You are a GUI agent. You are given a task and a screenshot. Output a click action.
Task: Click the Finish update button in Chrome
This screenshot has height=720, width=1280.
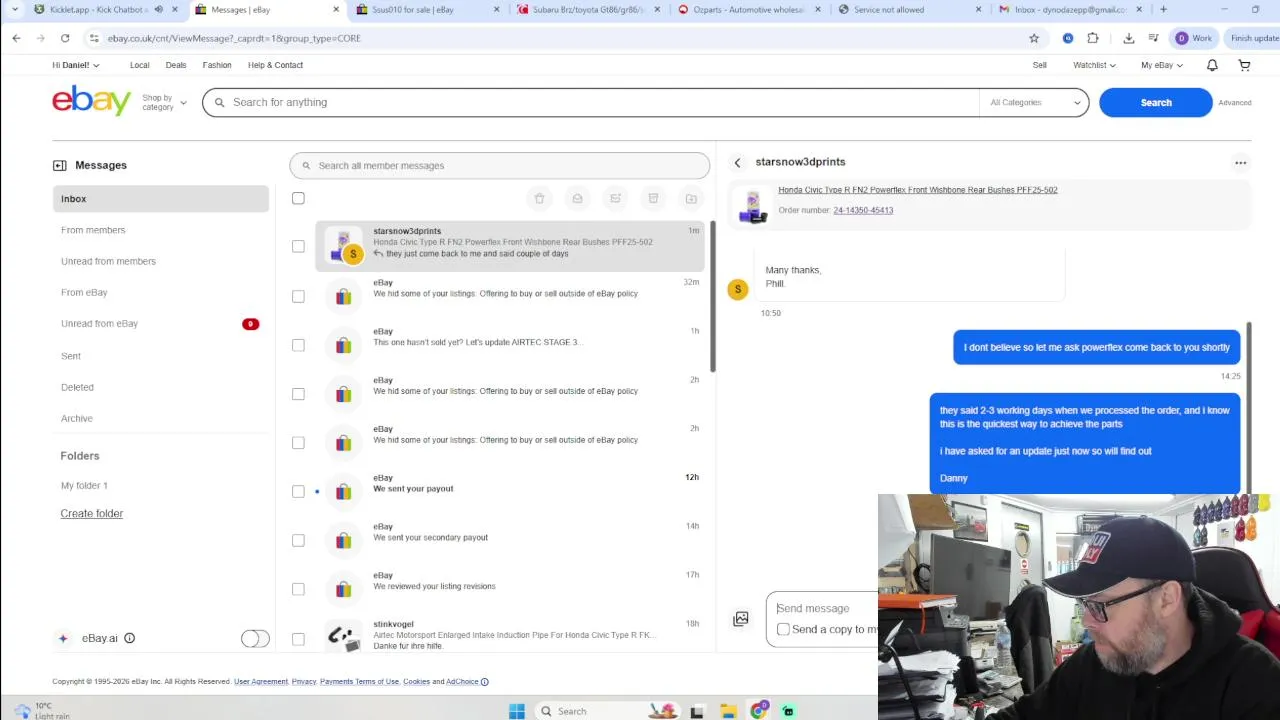coord(1254,38)
